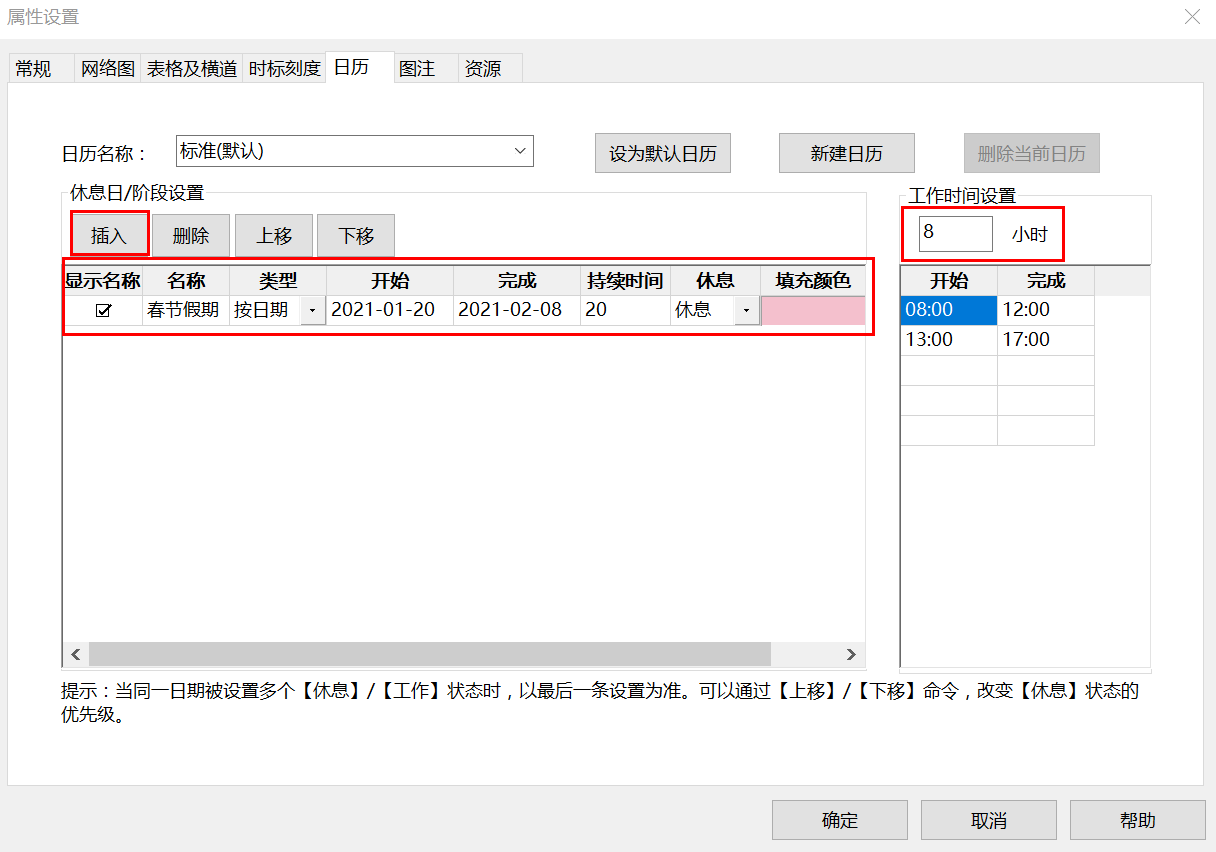Uncheck 显示名称 for 春节假期
This screenshot has width=1216, height=852.
(x=103, y=310)
